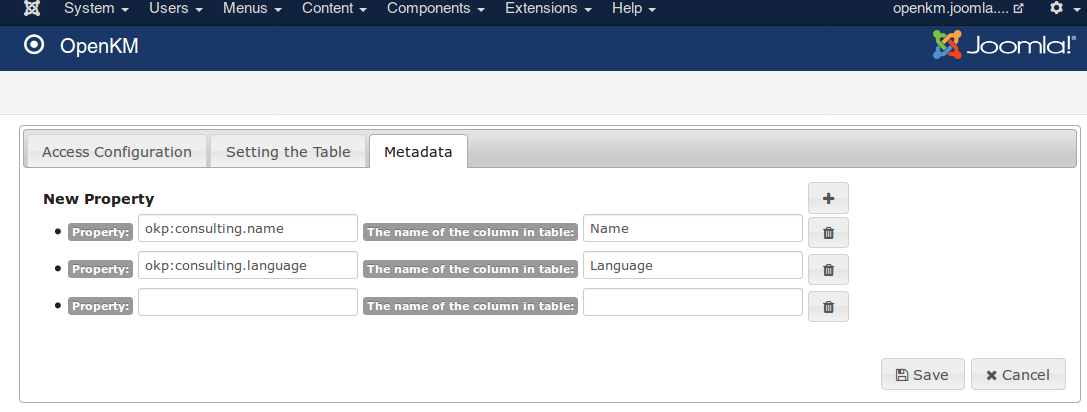Open the Users menu
Viewport: 1087px width, 412px height.
(x=175, y=8)
